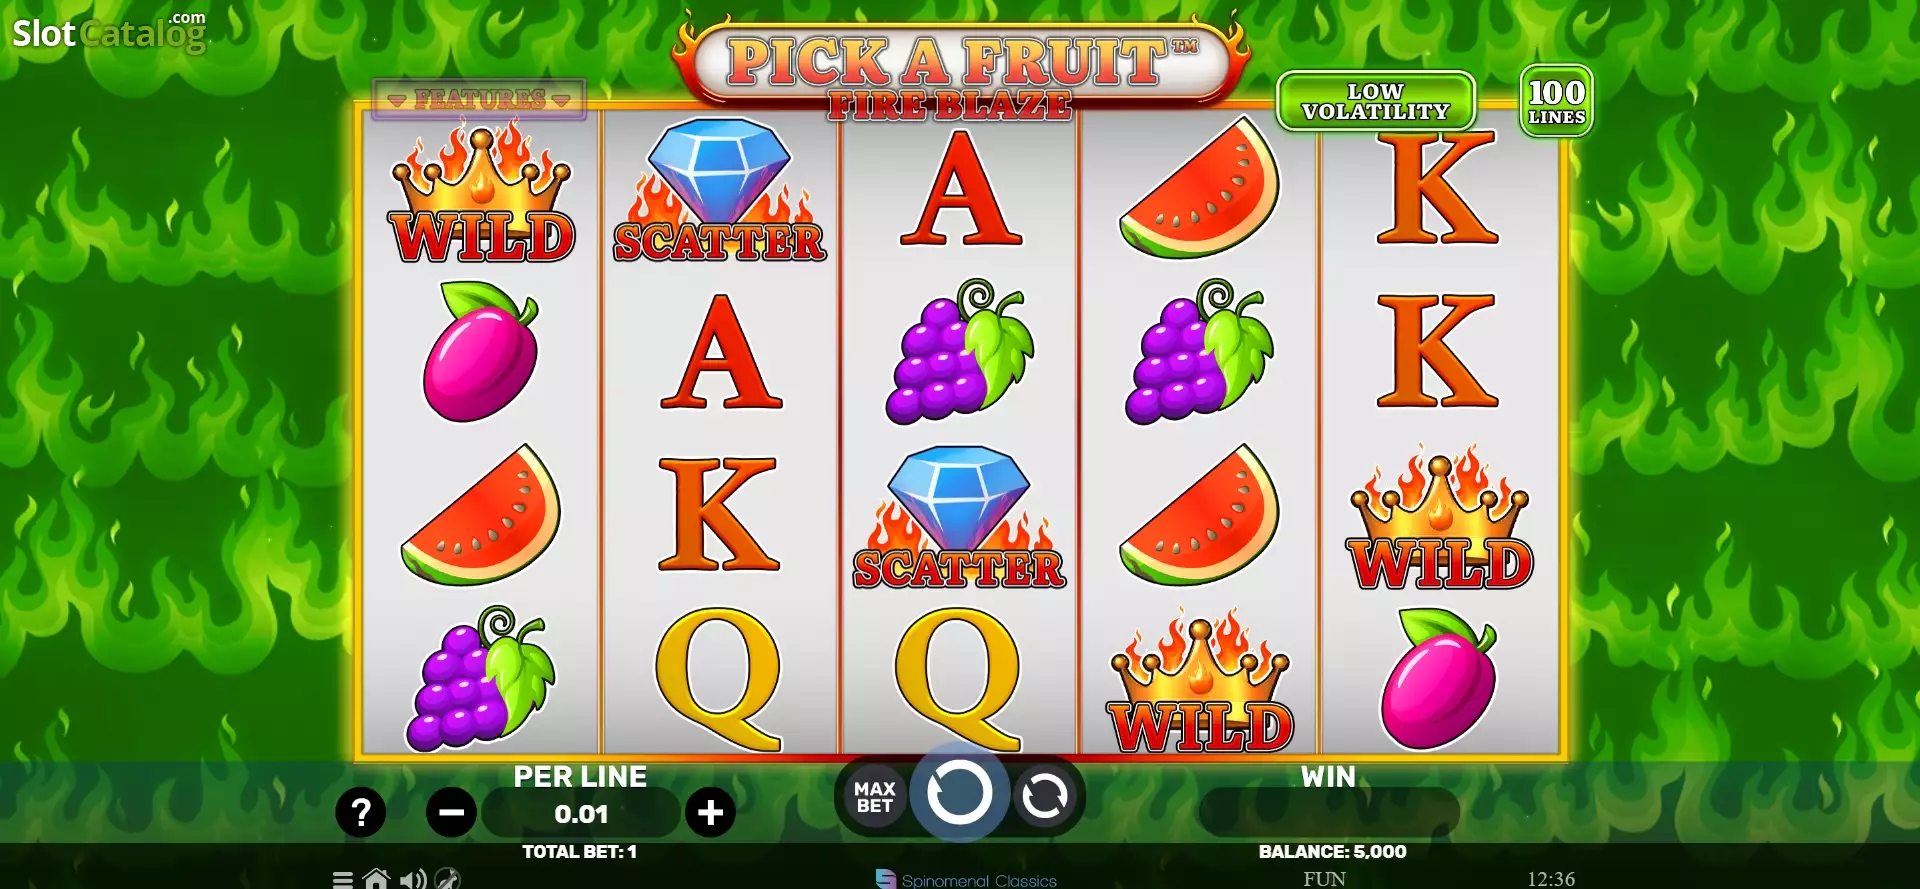Decrease the per line bet with minus
Viewport: 1920px width, 889px height.
pyautogui.click(x=451, y=813)
